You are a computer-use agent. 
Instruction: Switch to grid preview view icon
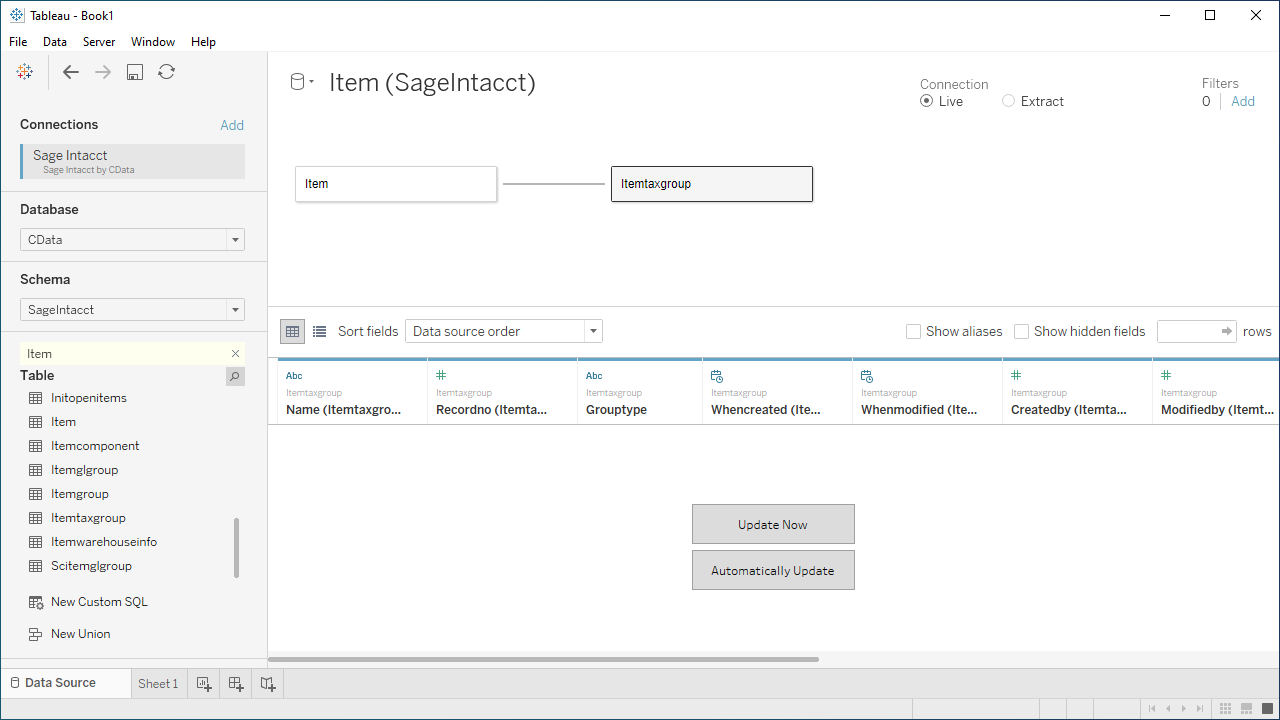point(293,332)
